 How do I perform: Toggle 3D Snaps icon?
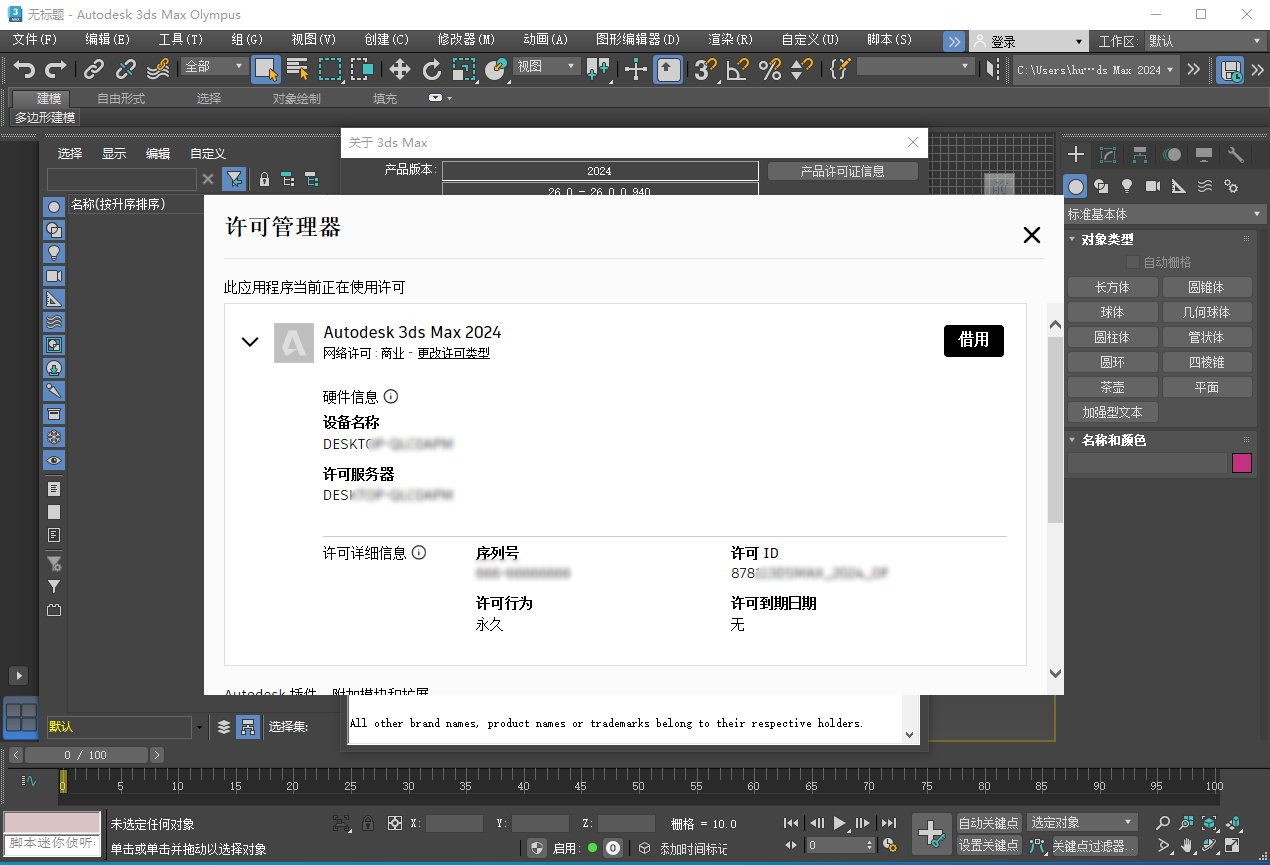coord(706,69)
